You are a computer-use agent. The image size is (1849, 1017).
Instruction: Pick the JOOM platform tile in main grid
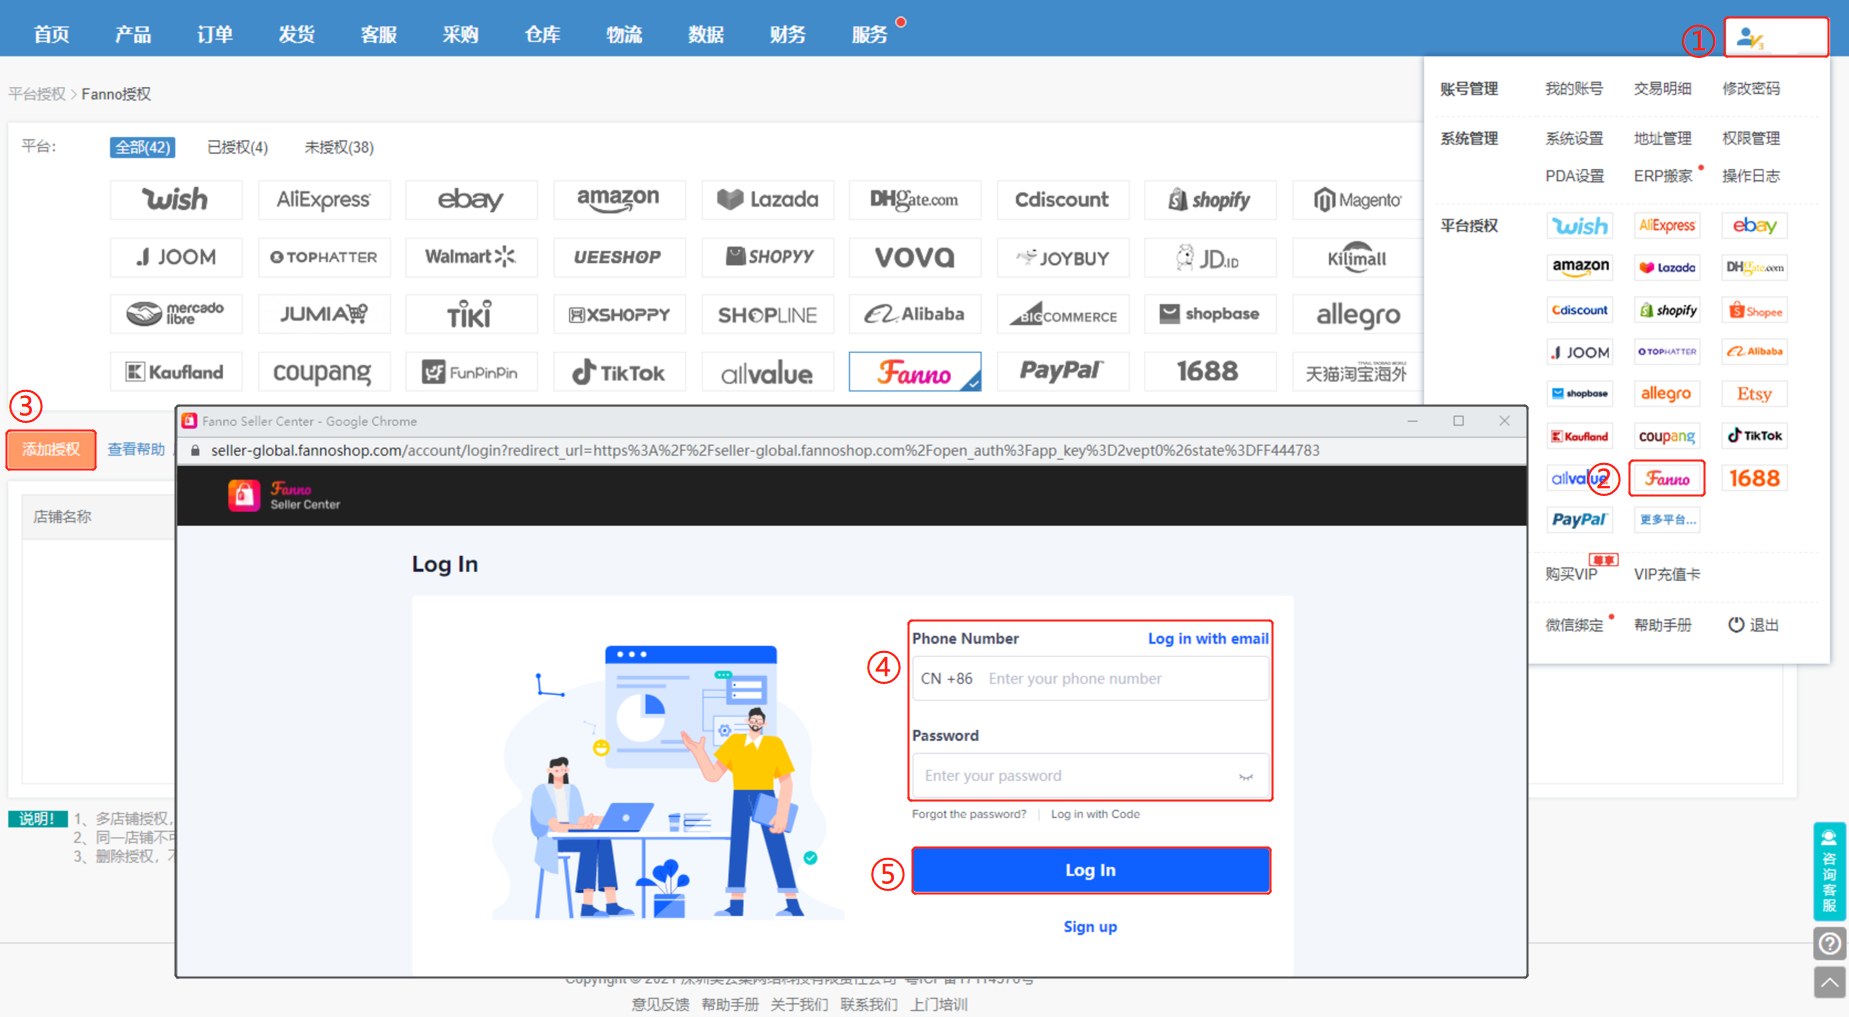(x=175, y=258)
